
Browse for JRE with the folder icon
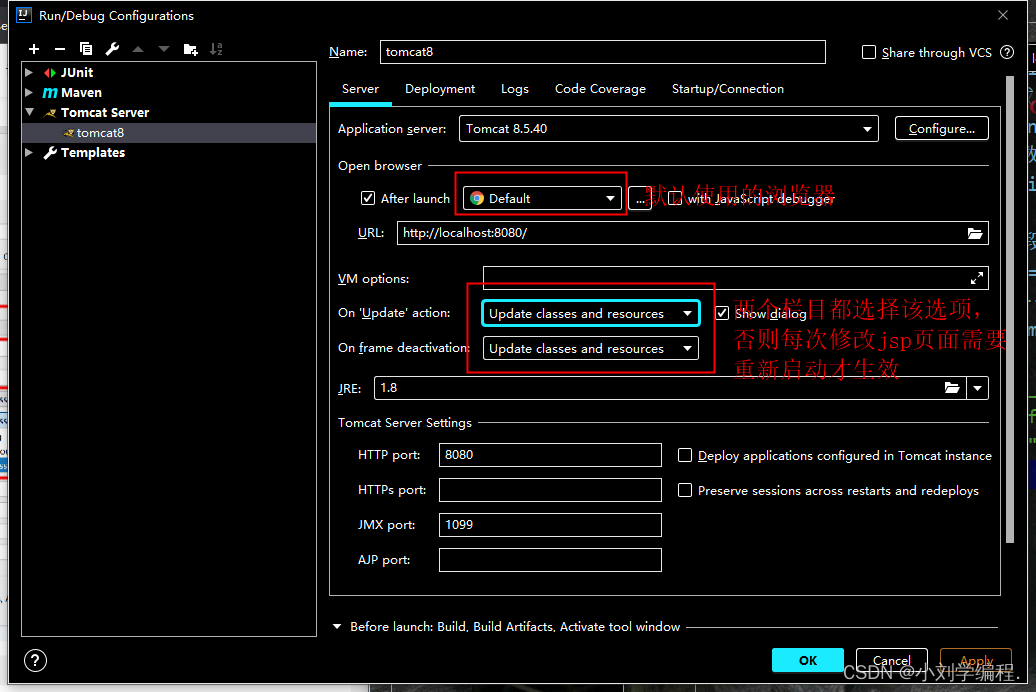[951, 388]
